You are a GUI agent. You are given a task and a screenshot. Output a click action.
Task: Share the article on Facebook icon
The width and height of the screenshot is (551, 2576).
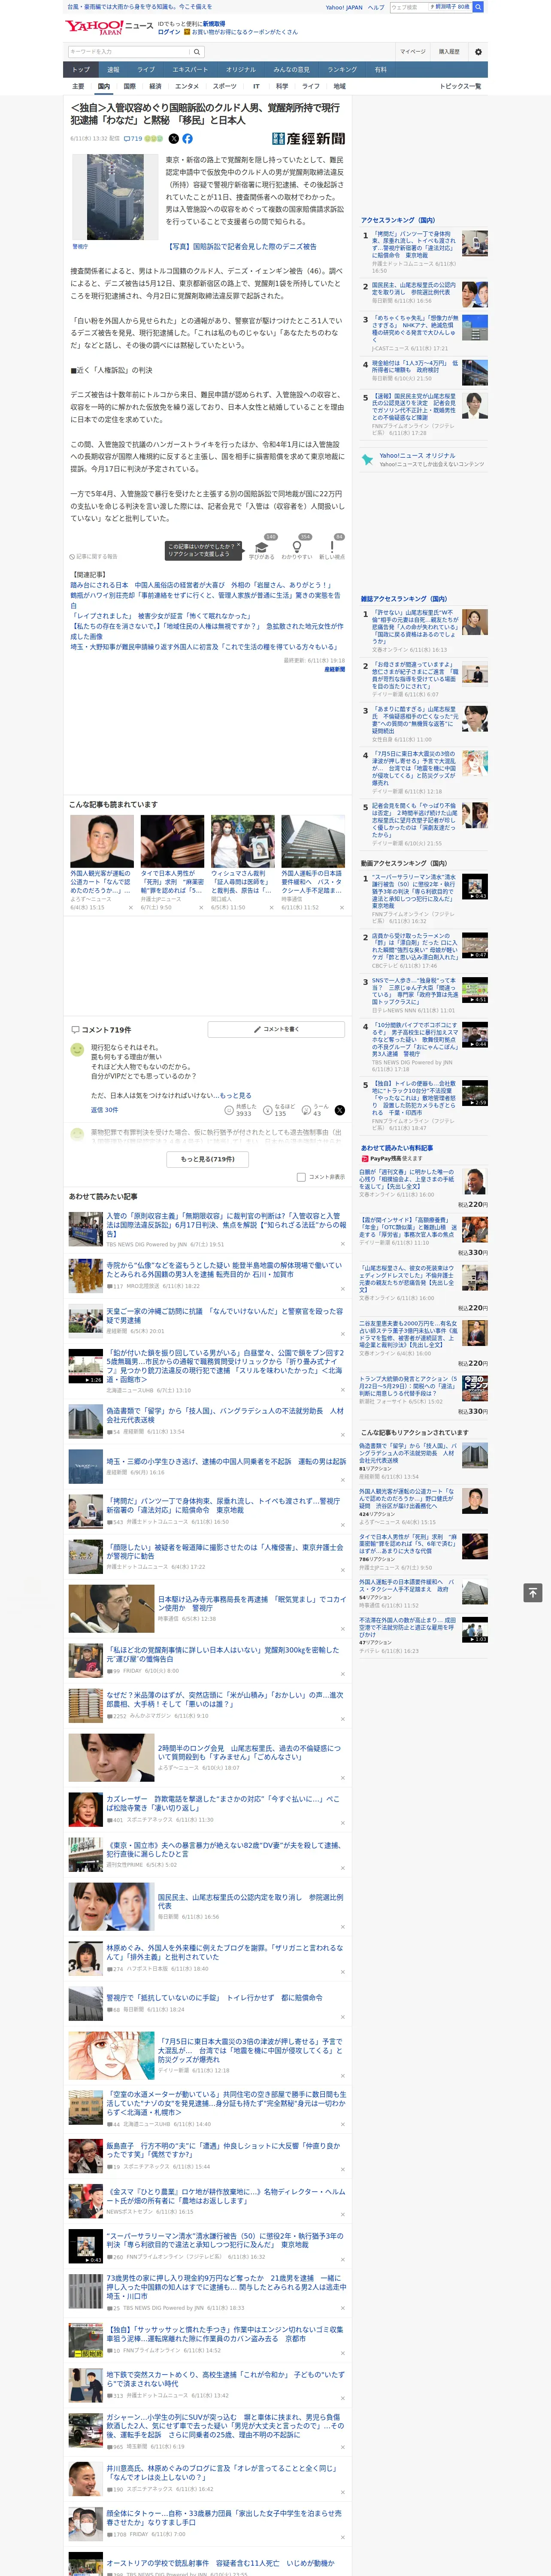click(x=187, y=139)
